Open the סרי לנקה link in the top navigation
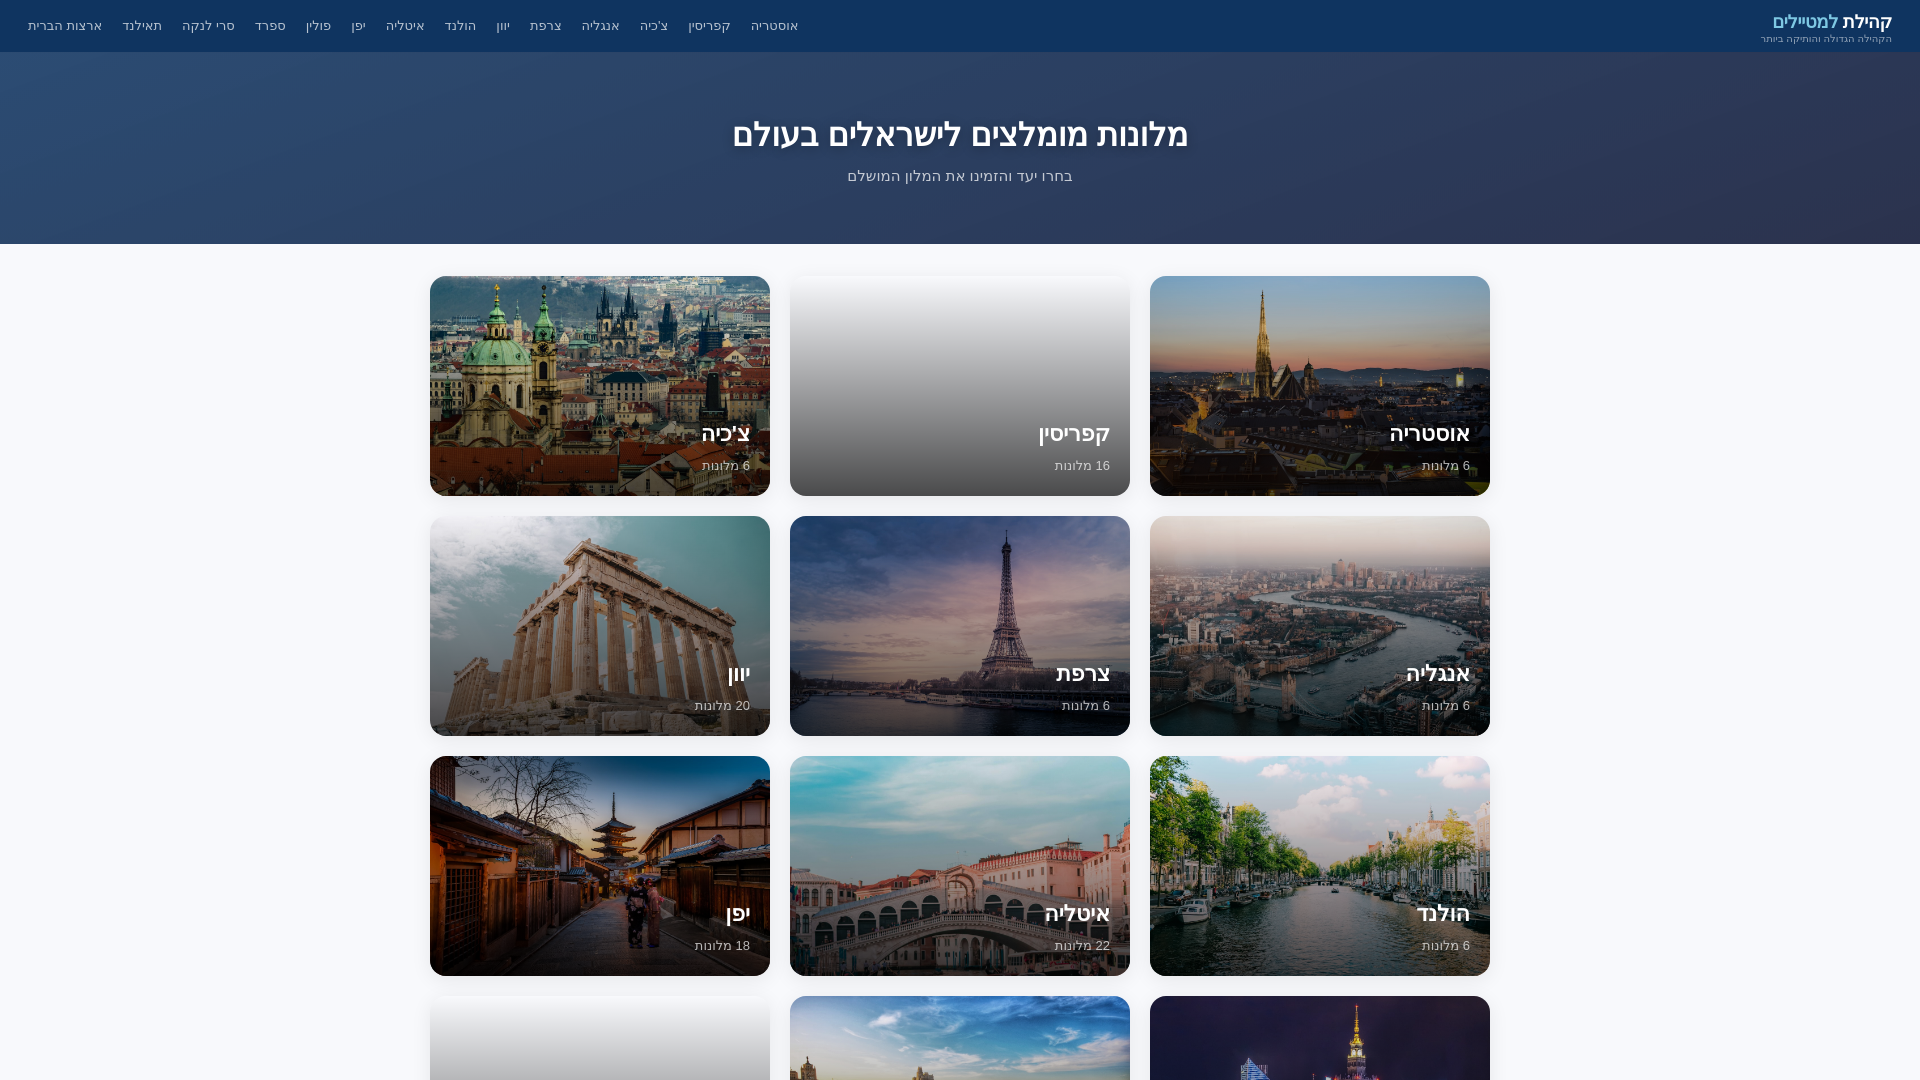1920x1080 pixels. pyautogui.click(x=208, y=26)
